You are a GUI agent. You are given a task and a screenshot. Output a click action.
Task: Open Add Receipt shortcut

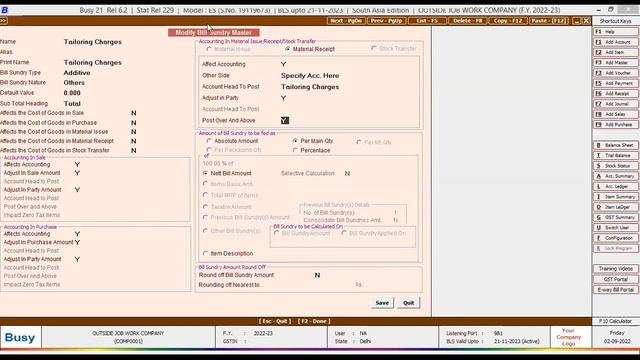[616, 93]
